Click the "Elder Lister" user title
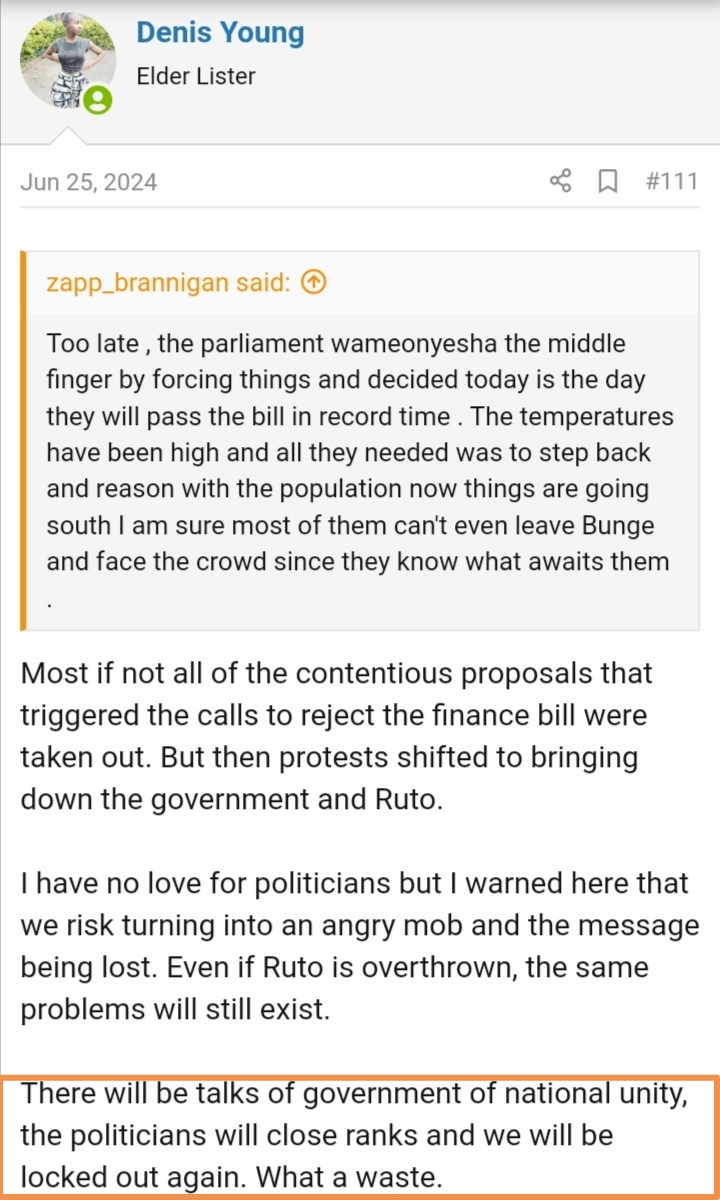The width and height of the screenshot is (720, 1200). [x=196, y=76]
